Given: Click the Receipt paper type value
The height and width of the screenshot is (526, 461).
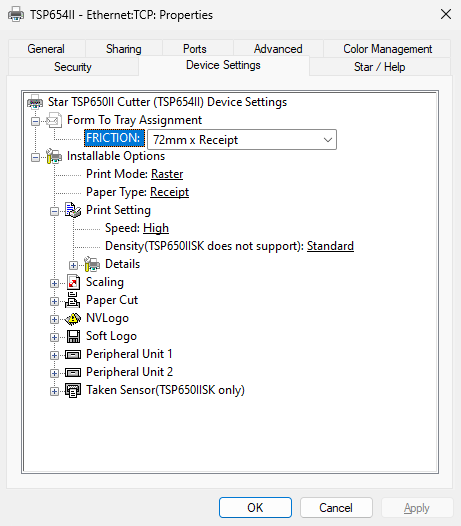Looking at the screenshot, I should (169, 192).
